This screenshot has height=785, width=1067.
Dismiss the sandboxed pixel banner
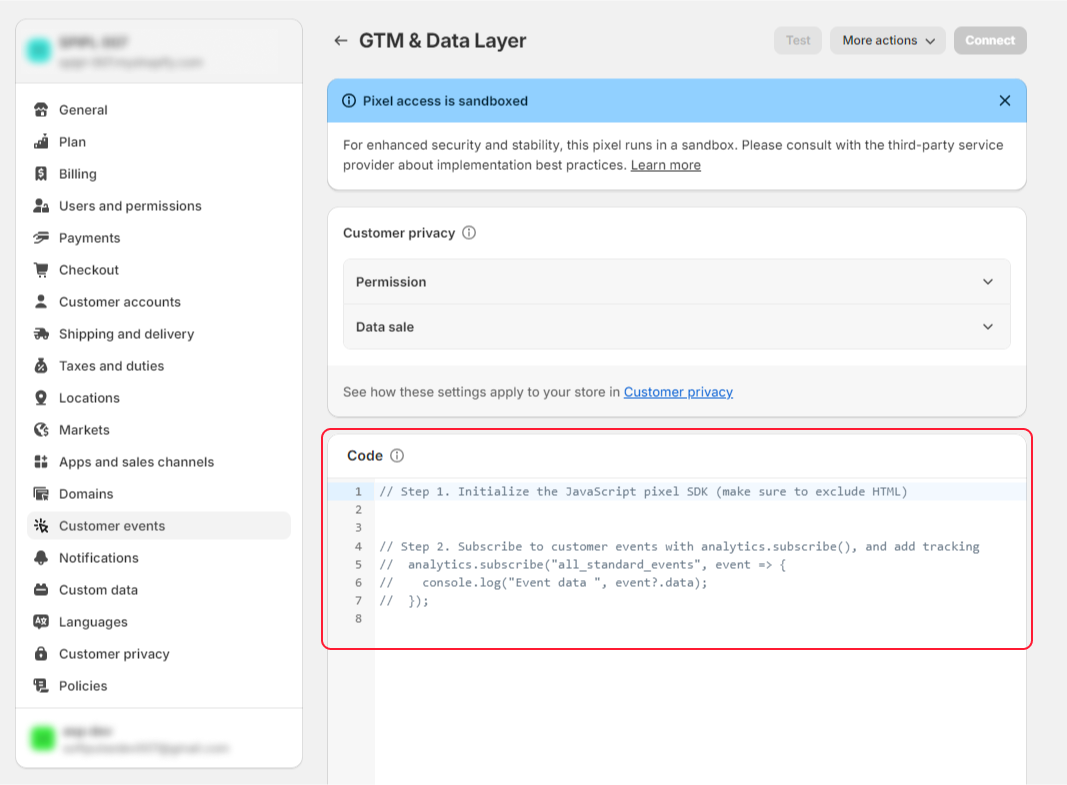1004,100
